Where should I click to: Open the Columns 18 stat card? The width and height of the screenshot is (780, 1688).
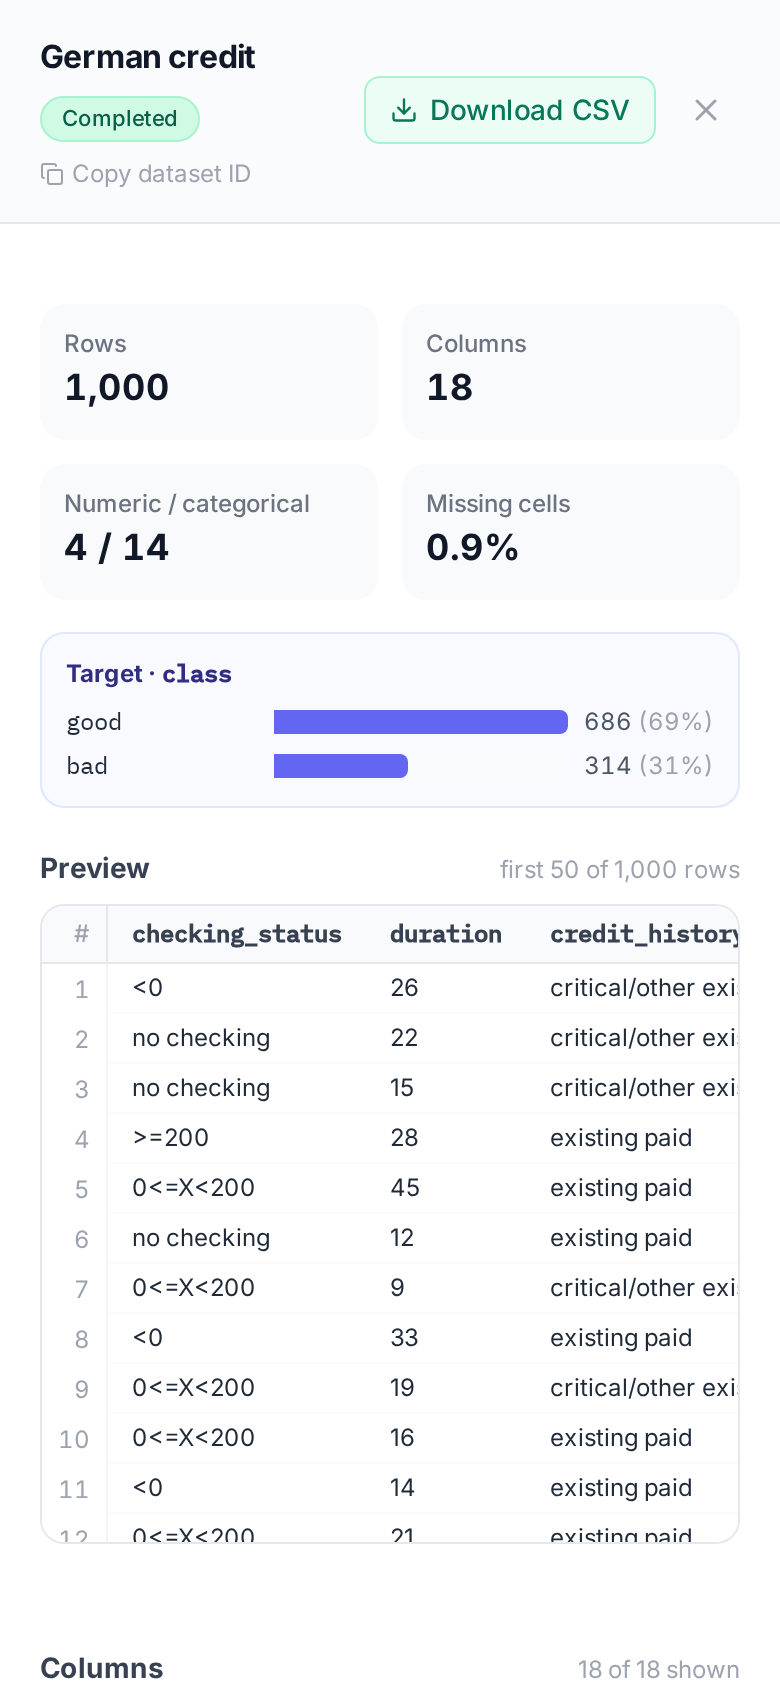tap(571, 372)
